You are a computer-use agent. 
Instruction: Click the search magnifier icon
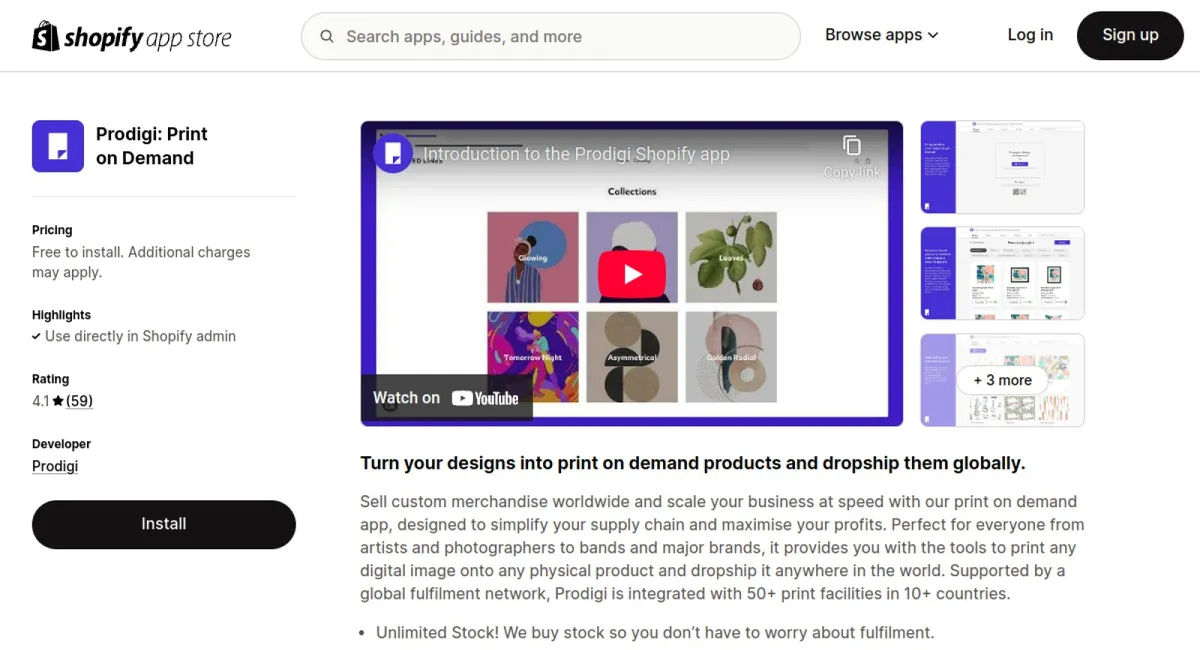pyautogui.click(x=327, y=37)
